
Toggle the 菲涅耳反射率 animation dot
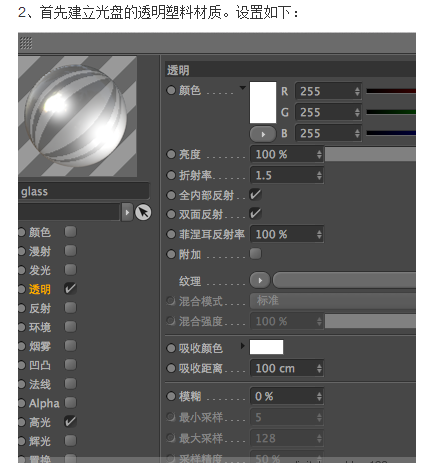tap(171, 234)
